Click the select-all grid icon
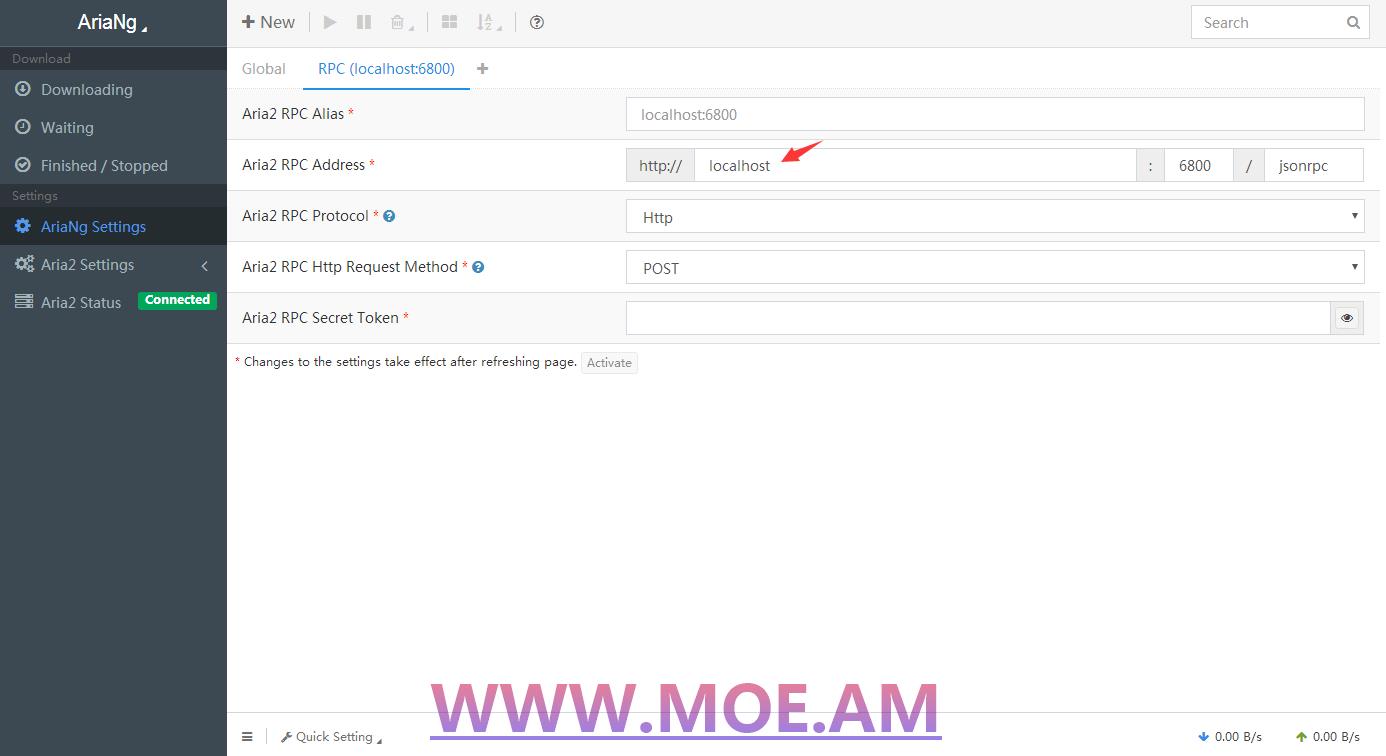This screenshot has width=1386, height=756. 450,22
